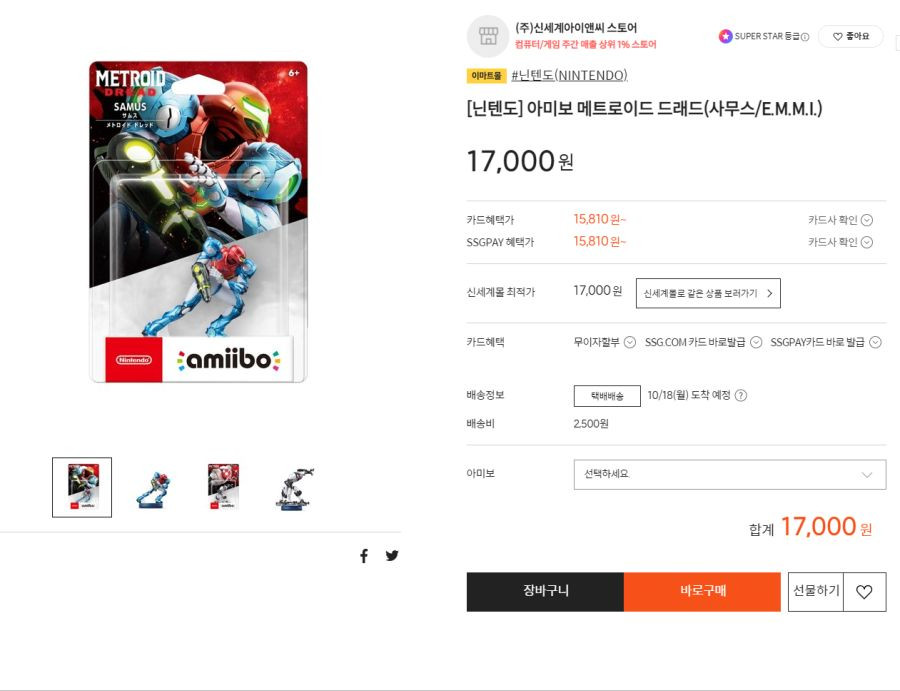Click the heart wishlist icon beside 선물하기
The height and width of the screenshot is (691, 900).
coord(864,592)
